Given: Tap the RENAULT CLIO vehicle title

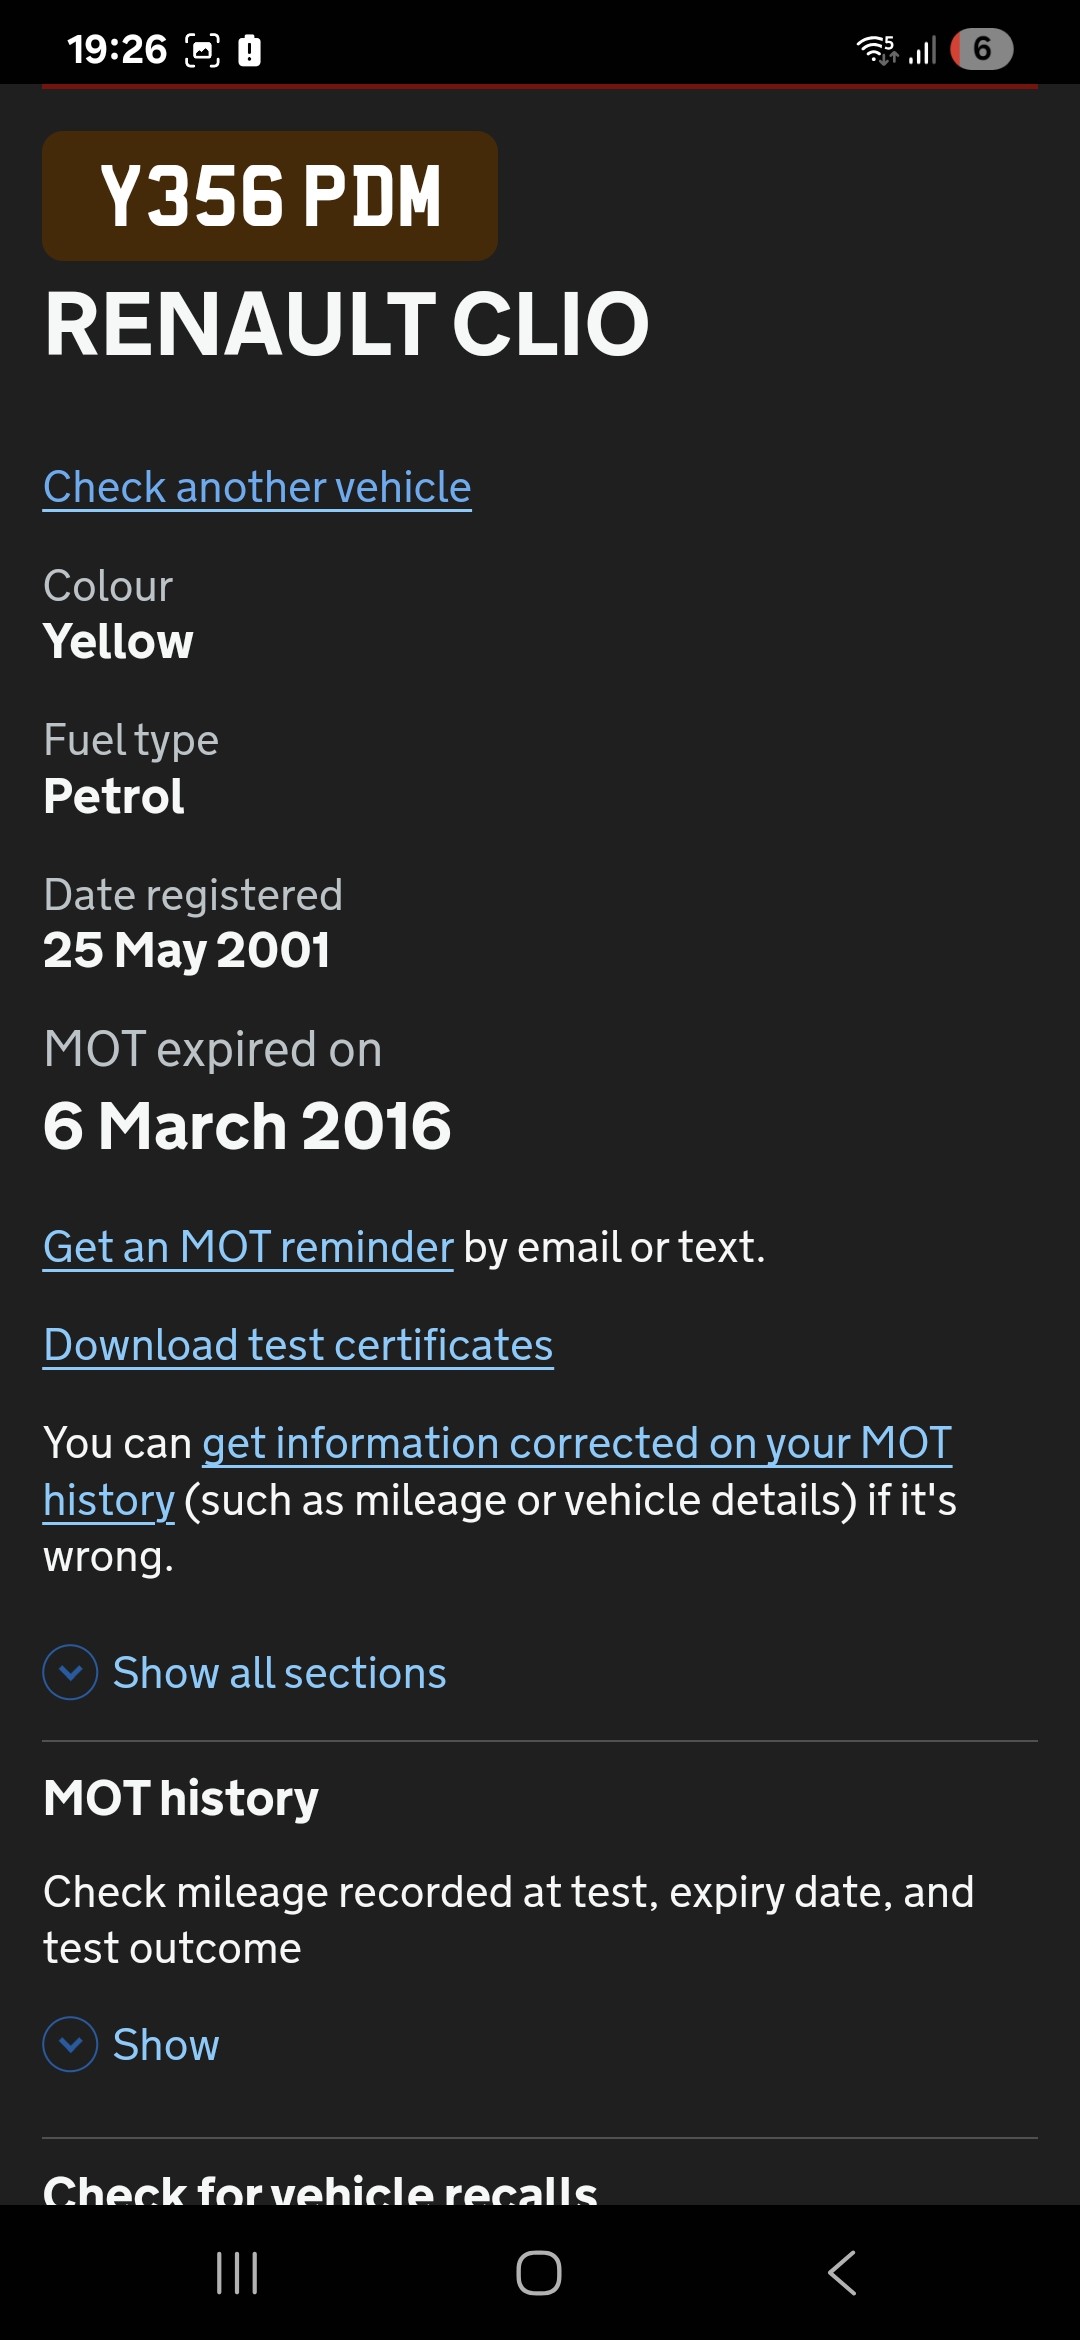Looking at the screenshot, I should (347, 324).
